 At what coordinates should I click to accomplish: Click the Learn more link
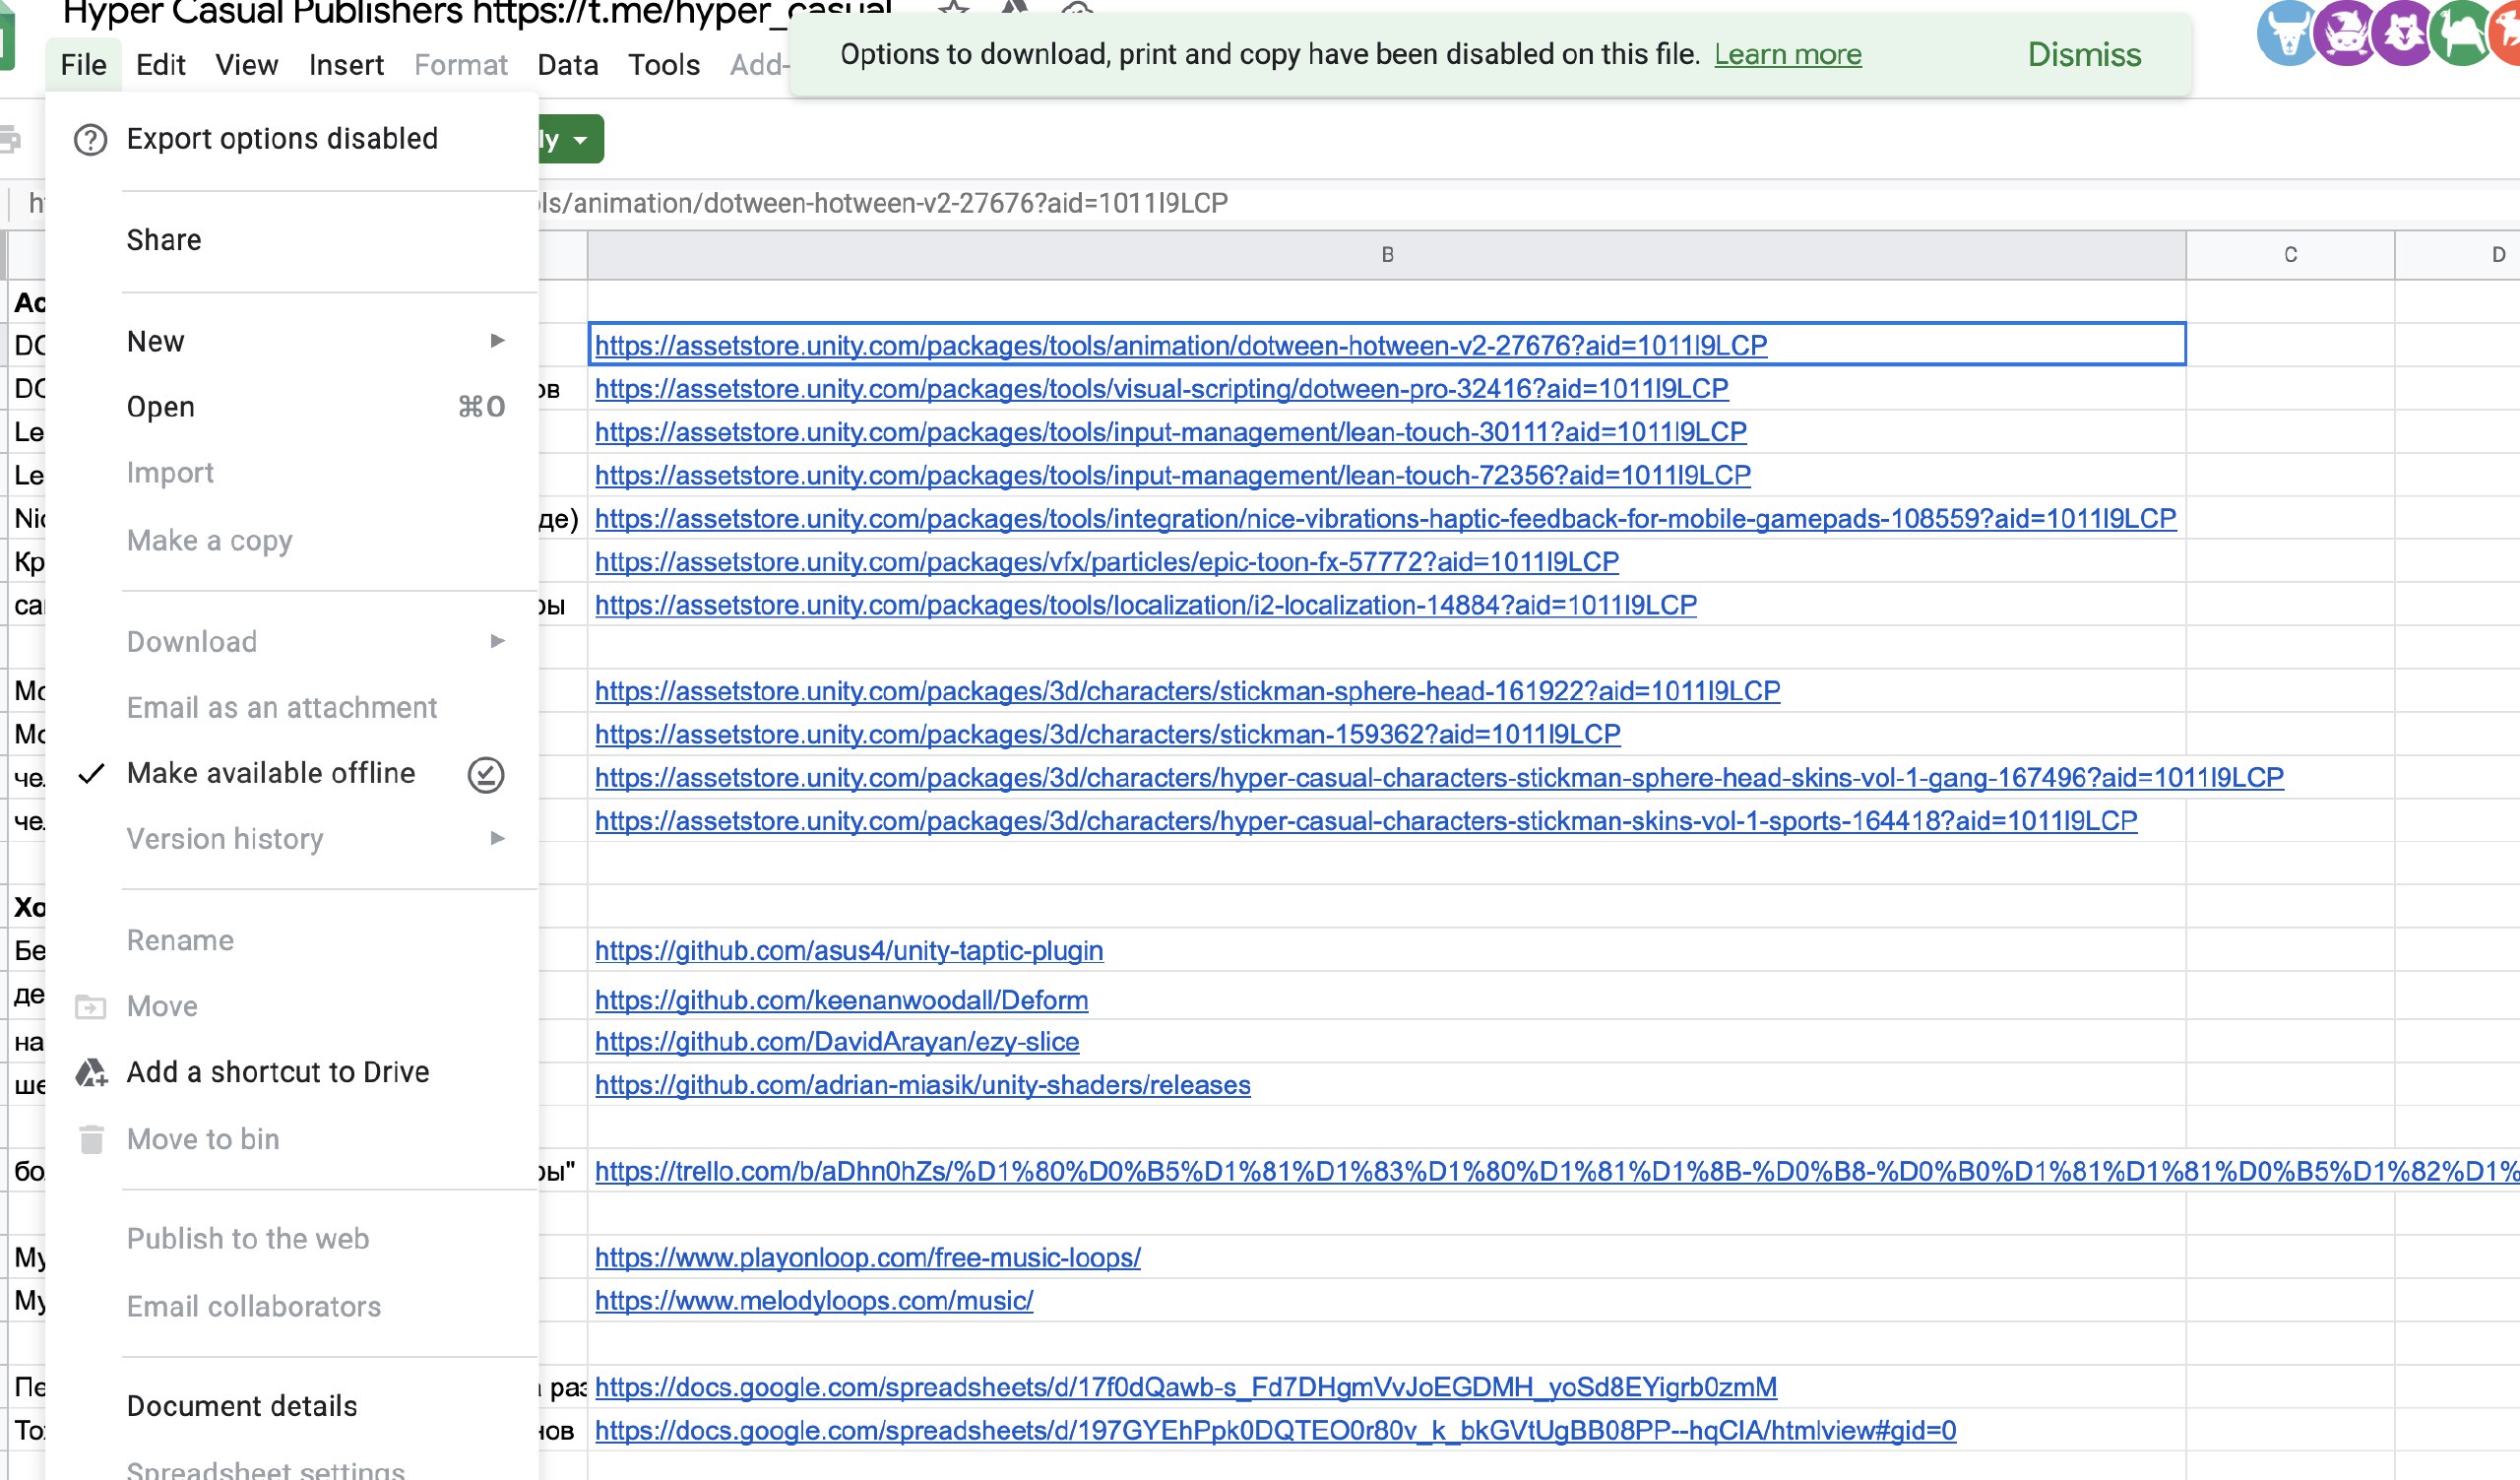point(1787,54)
